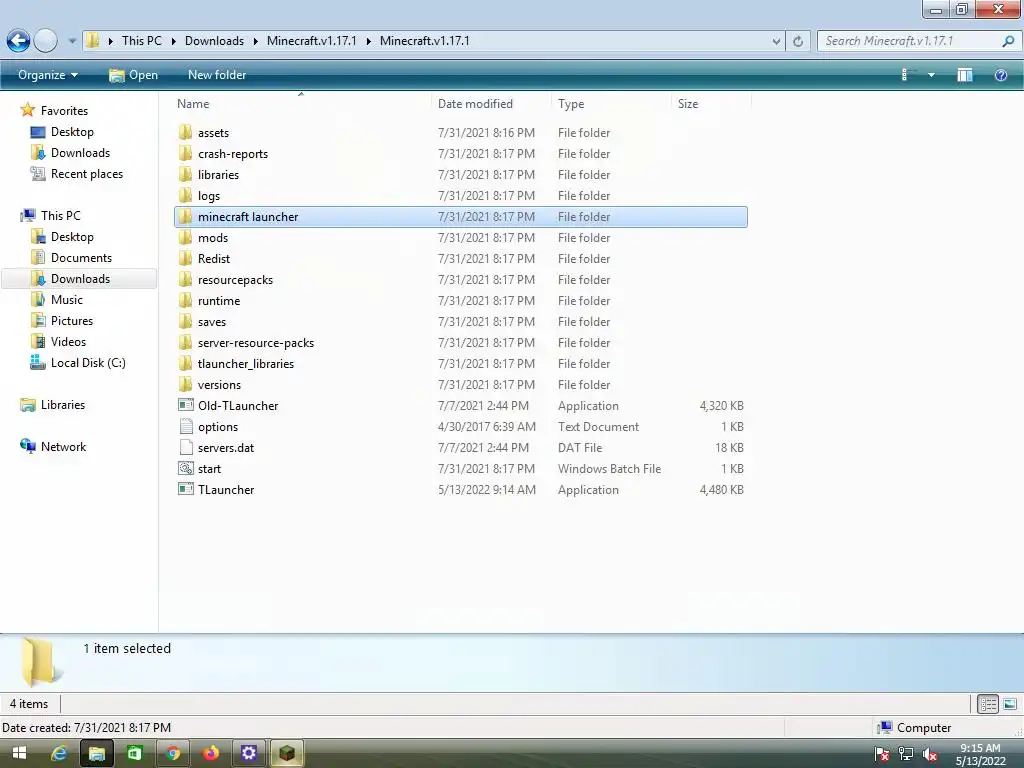Open the Minecraft block taskbar icon

click(x=287, y=753)
